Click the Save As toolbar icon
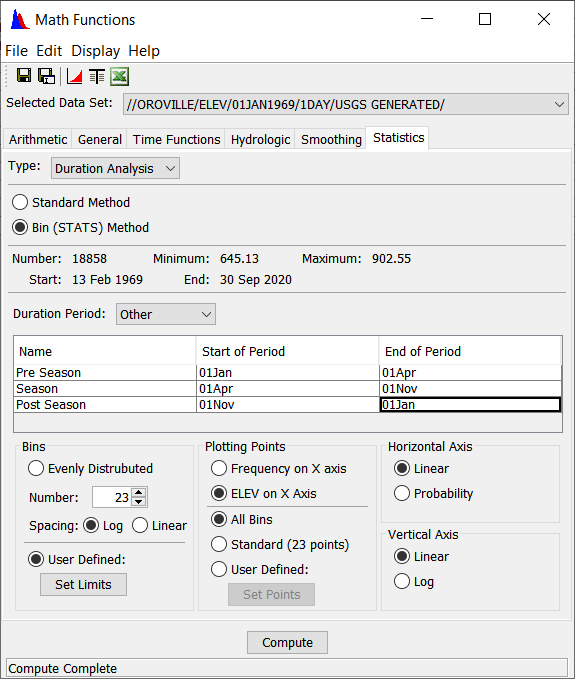This screenshot has height=679, width=575. pos(46,76)
